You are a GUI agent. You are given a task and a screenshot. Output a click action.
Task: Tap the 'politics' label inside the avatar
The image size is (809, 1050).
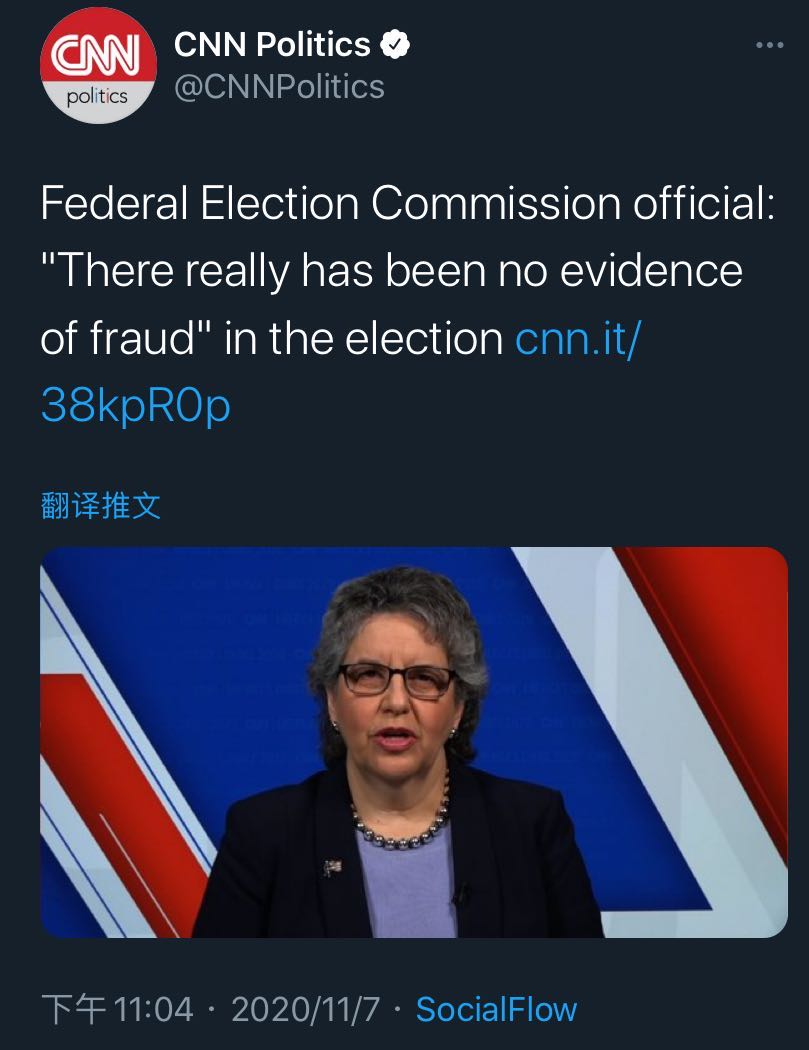[97, 98]
